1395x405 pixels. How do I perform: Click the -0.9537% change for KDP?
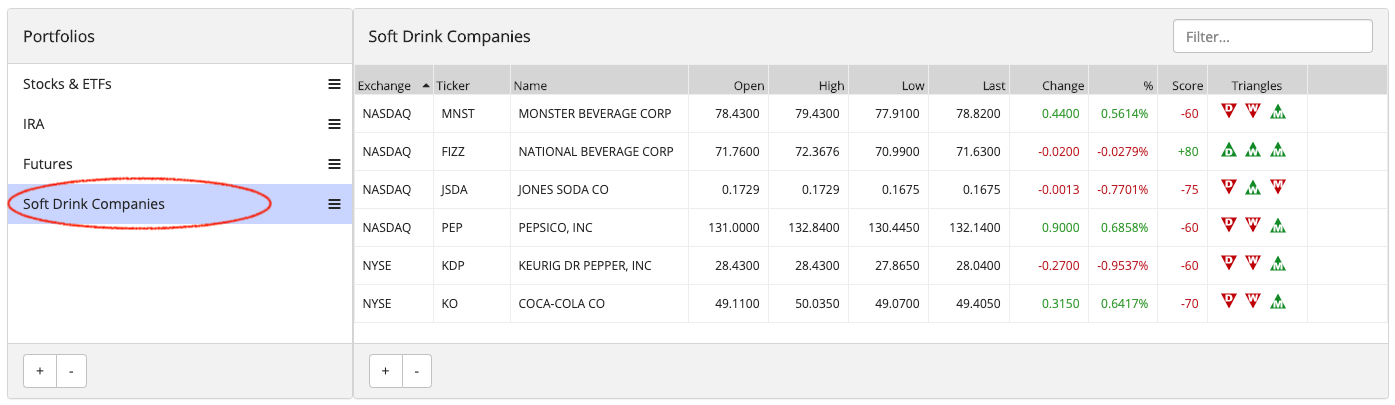click(x=1122, y=266)
